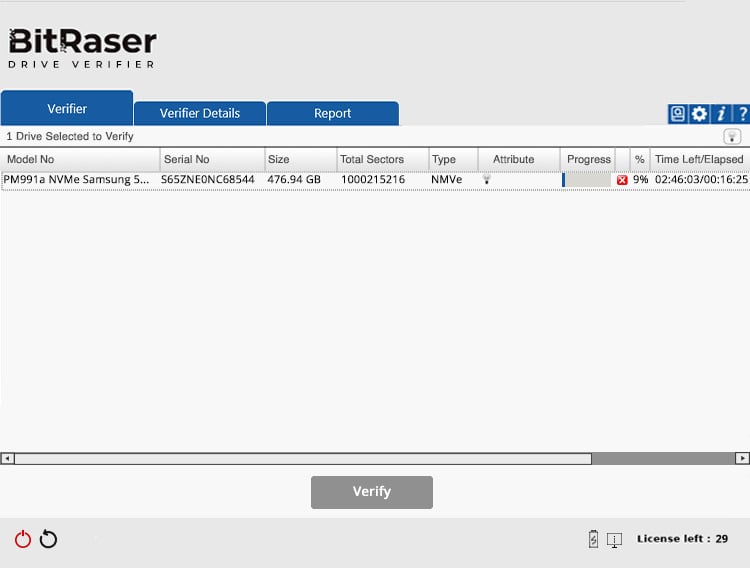Click the filter funnel button above table
This screenshot has height=568, width=750.
point(732,136)
